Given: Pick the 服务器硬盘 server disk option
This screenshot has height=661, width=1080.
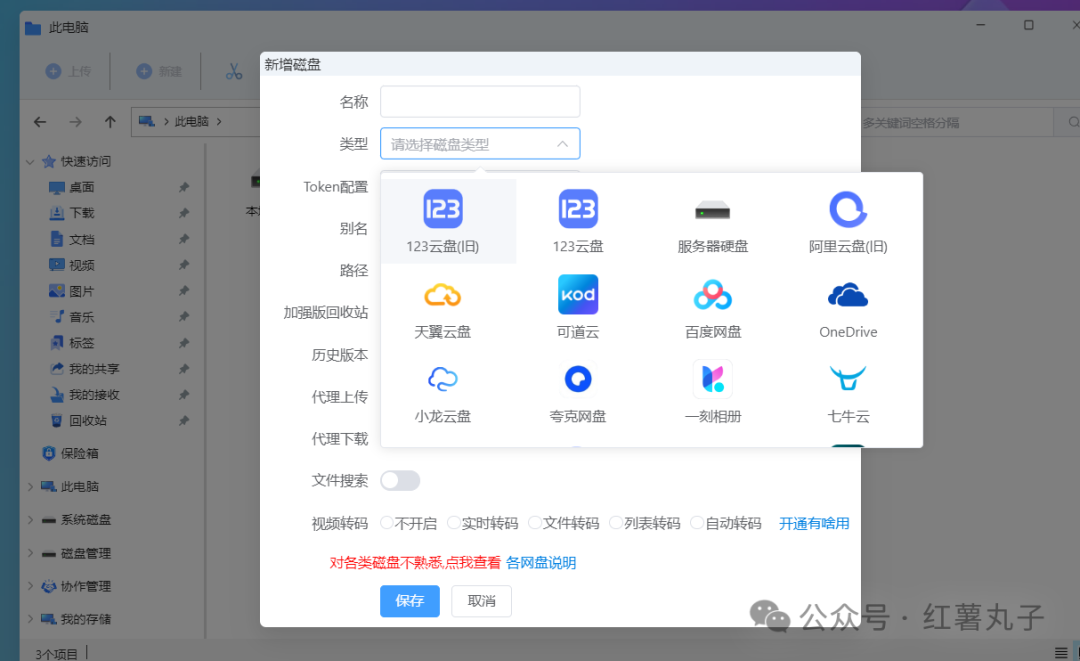Looking at the screenshot, I should [713, 222].
